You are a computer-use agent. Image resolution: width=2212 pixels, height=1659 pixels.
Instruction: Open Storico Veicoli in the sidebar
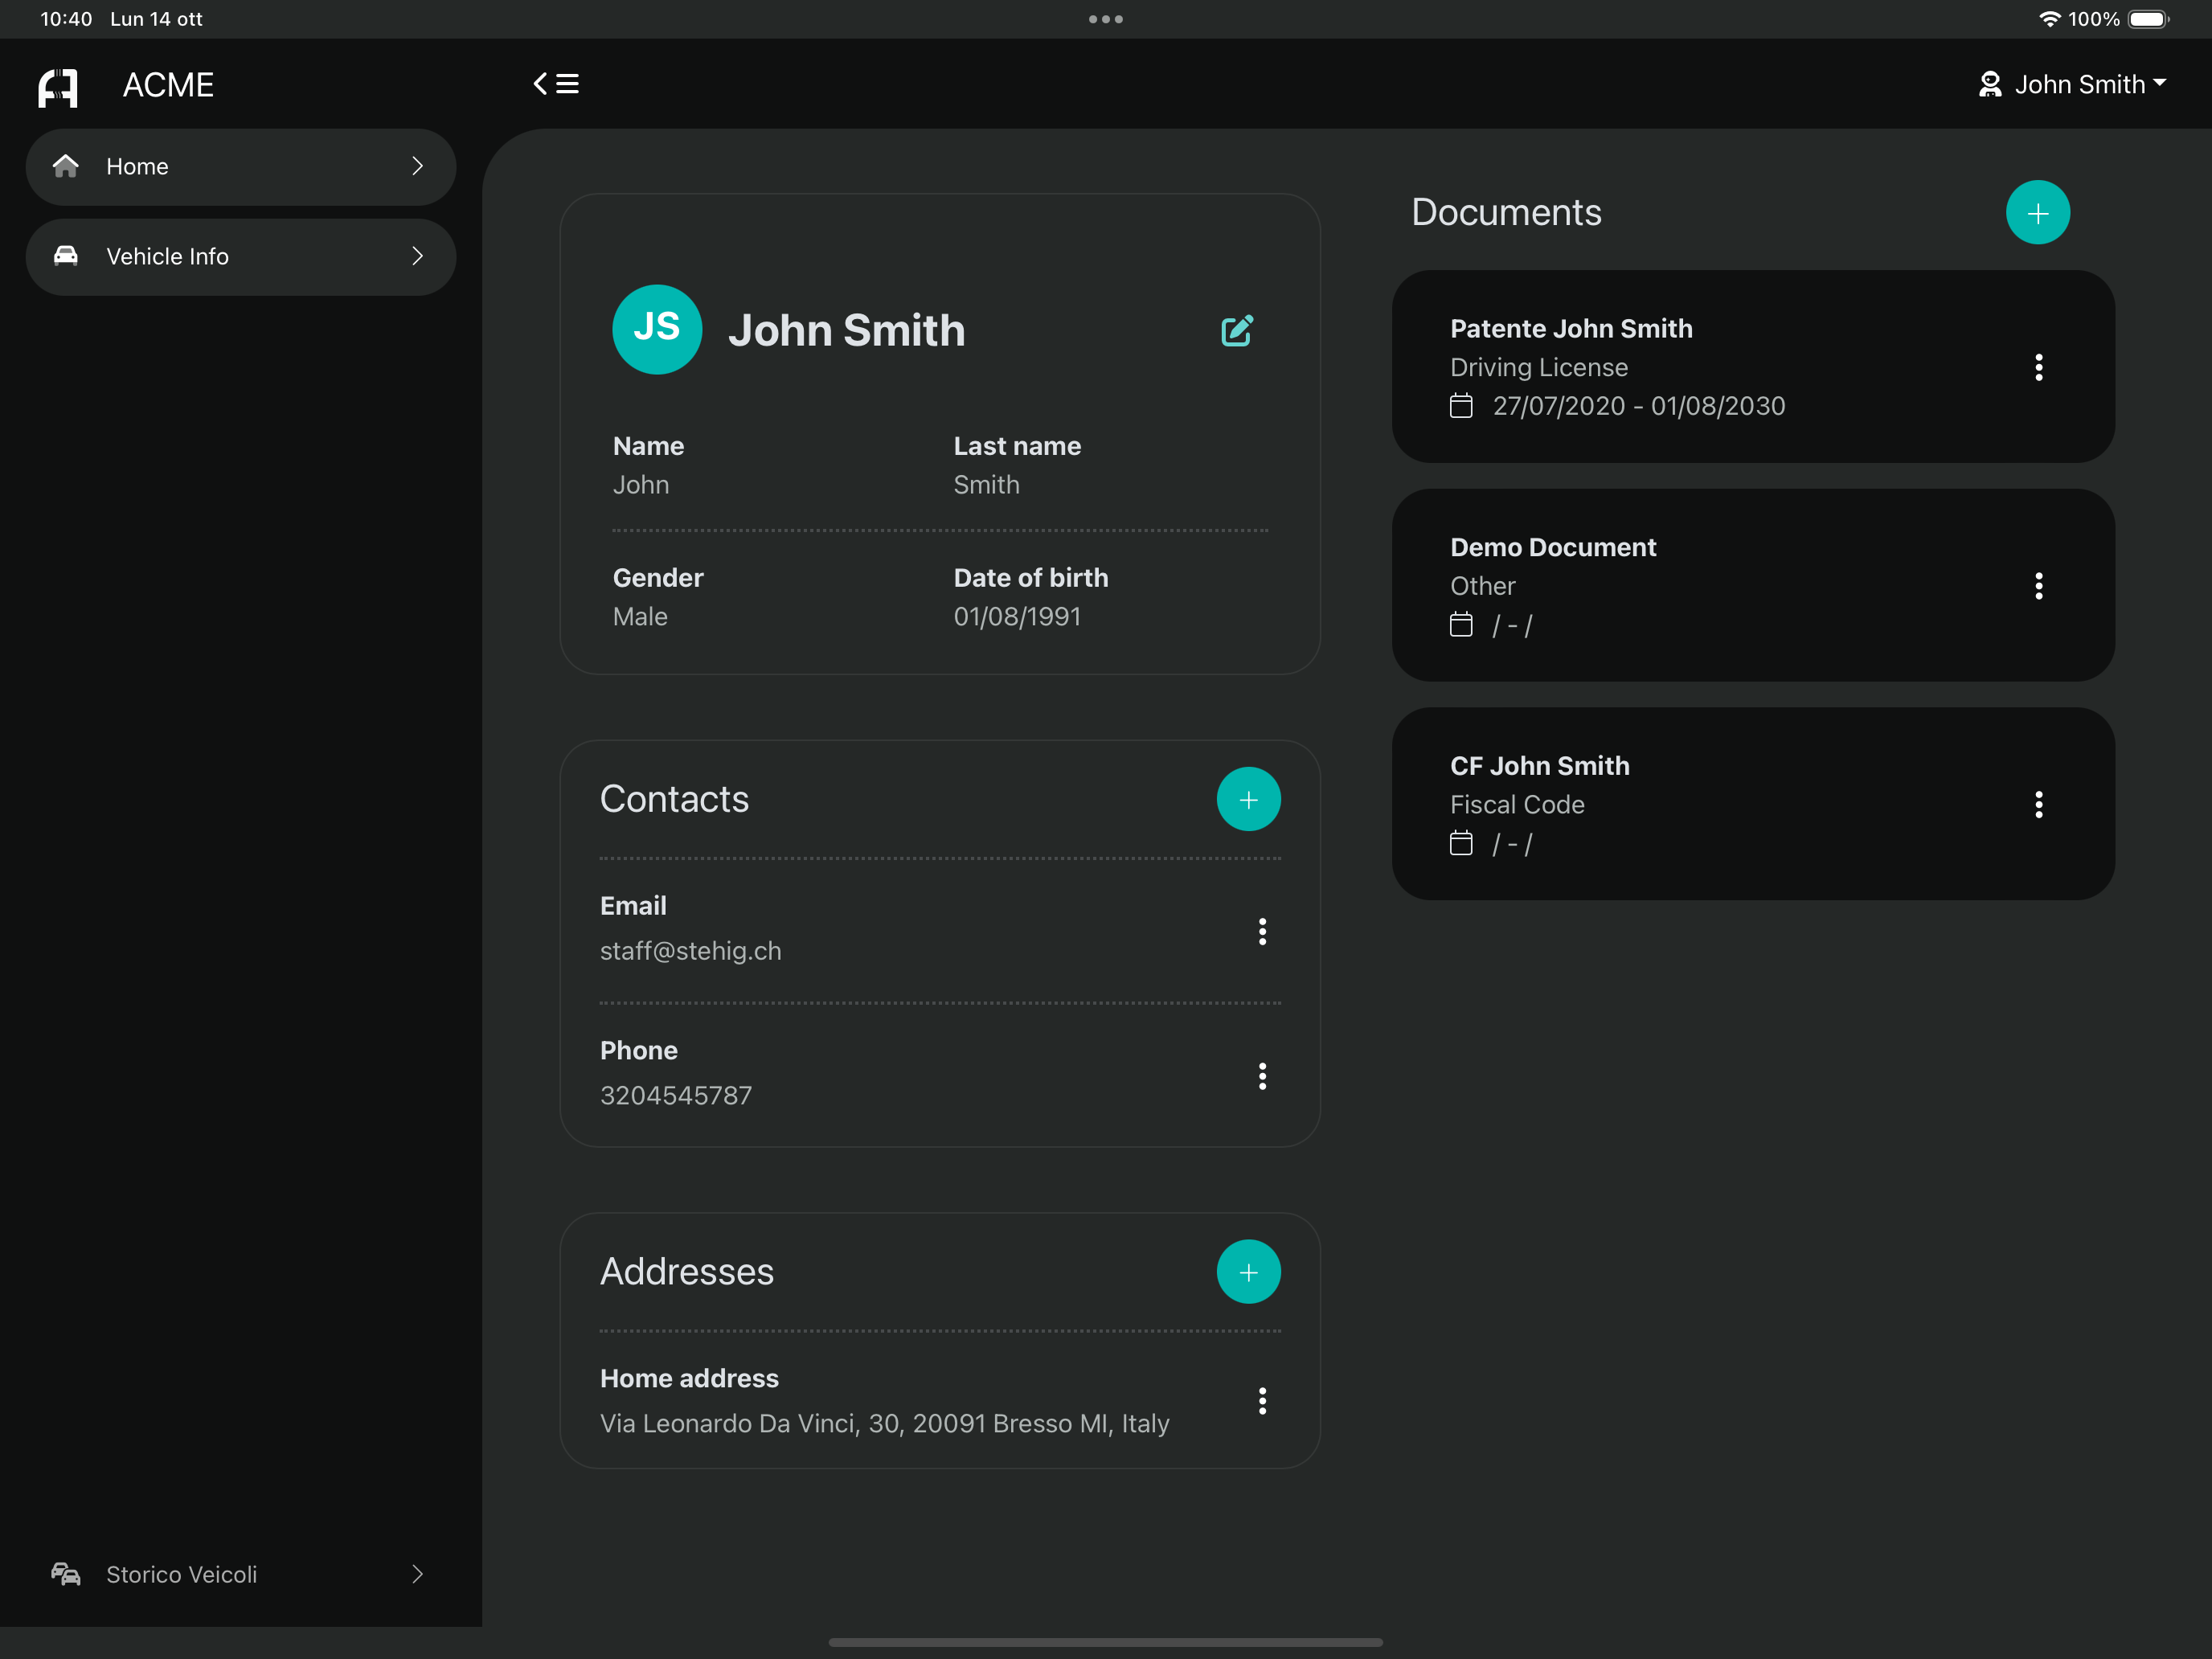pos(241,1574)
